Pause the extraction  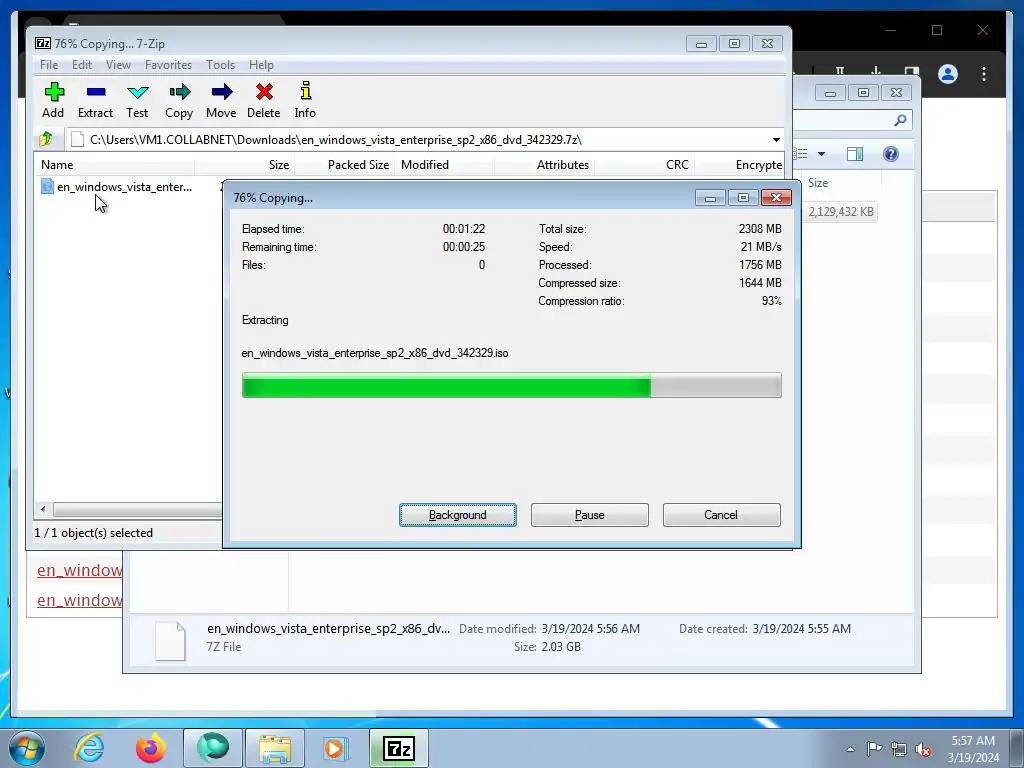point(590,515)
